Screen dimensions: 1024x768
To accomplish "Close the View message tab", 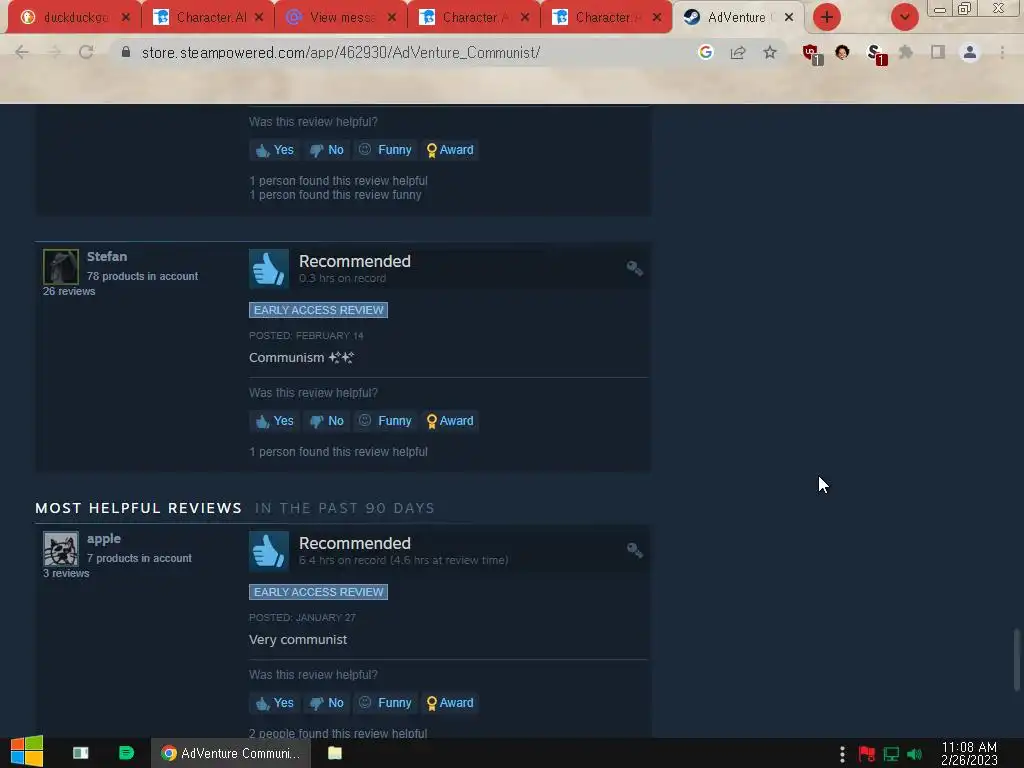I will pyautogui.click(x=392, y=18).
